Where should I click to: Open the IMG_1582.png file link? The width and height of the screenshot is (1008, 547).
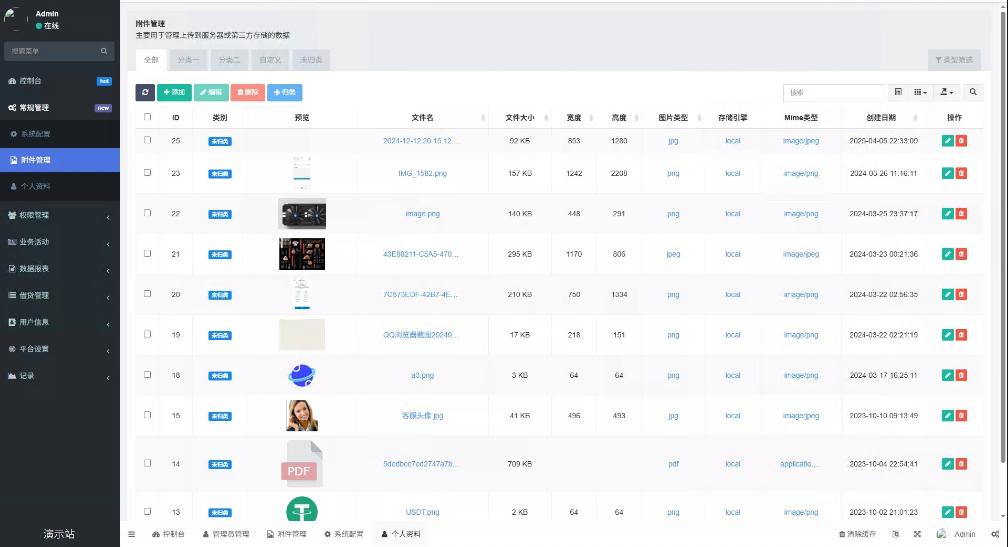(422, 173)
